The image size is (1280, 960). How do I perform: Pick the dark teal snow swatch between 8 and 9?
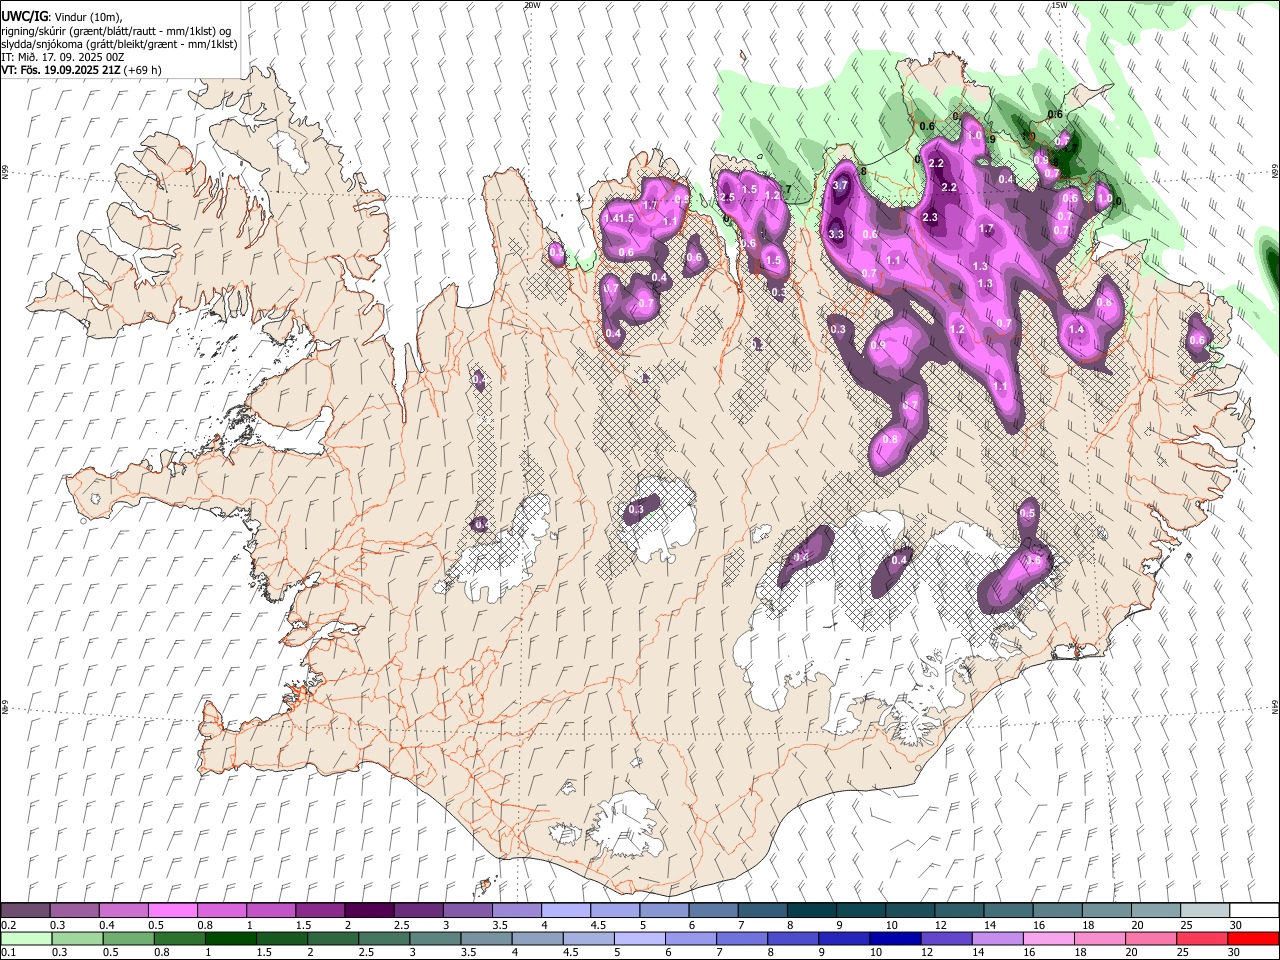pos(812,911)
